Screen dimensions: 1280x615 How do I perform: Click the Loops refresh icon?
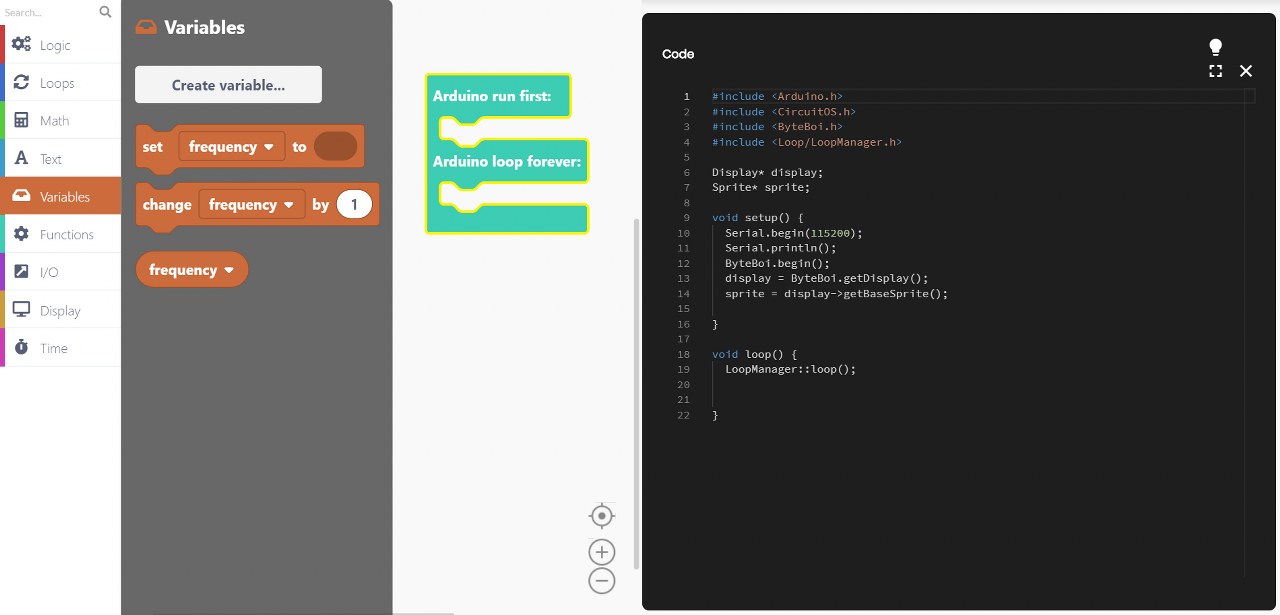coord(21,83)
